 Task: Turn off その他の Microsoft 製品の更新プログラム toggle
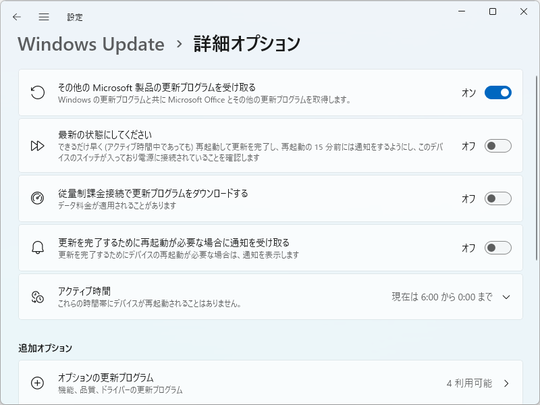click(x=498, y=93)
